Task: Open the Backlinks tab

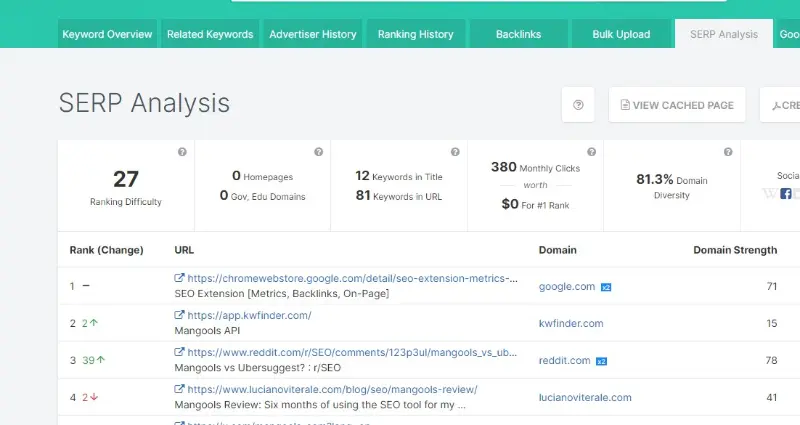Action: pyautogui.click(x=518, y=34)
